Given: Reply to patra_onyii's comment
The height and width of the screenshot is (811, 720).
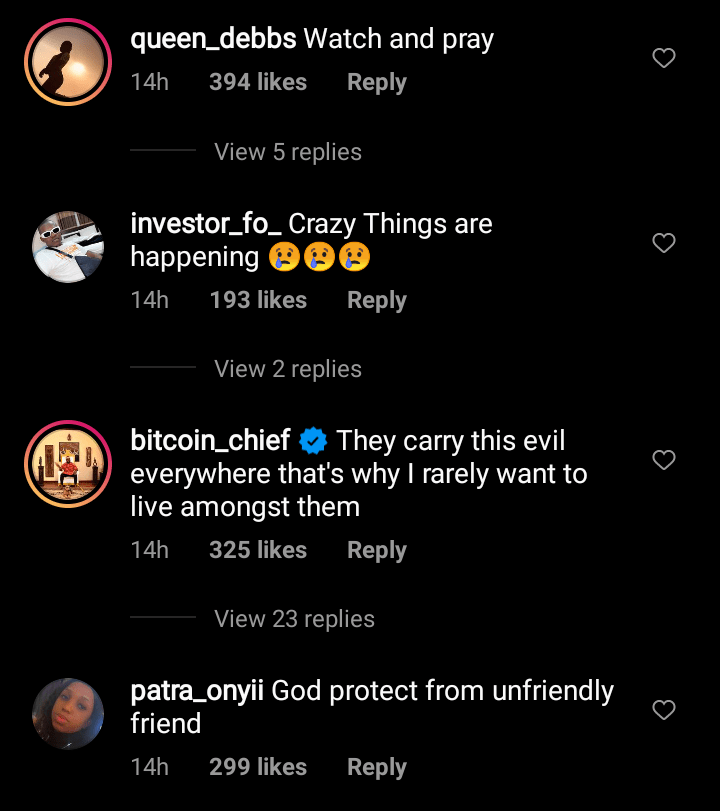Looking at the screenshot, I should point(376,767).
